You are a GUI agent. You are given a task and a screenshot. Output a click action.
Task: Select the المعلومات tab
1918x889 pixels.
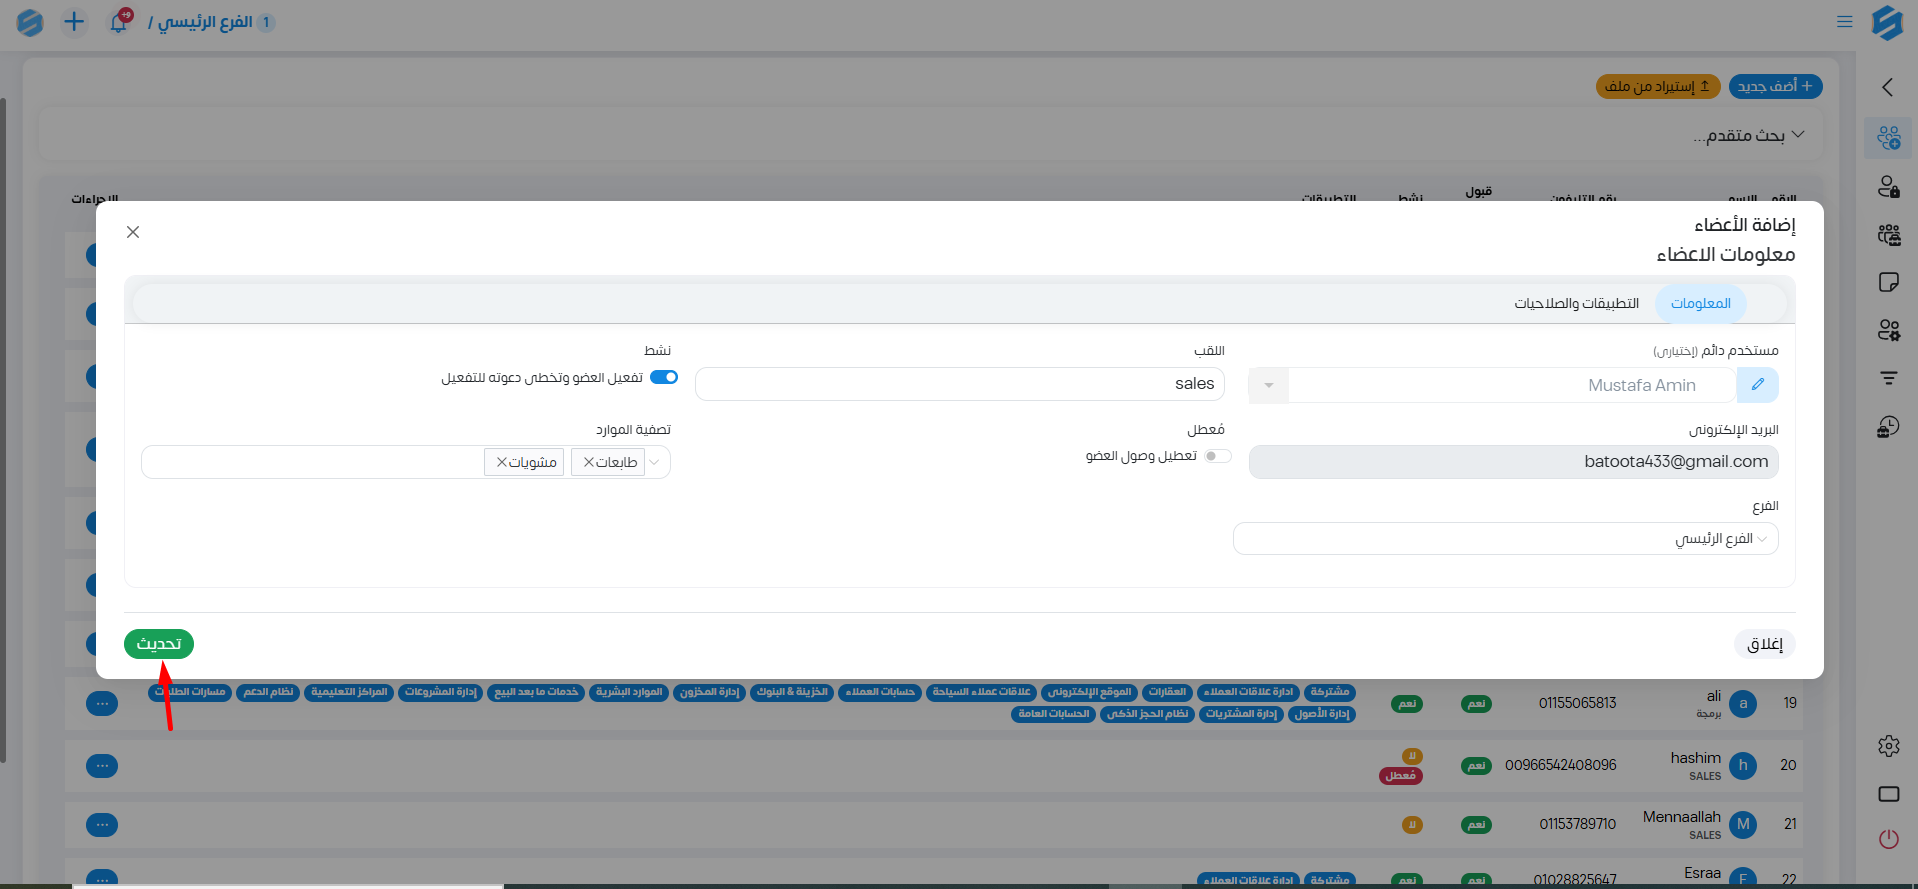tap(1700, 304)
